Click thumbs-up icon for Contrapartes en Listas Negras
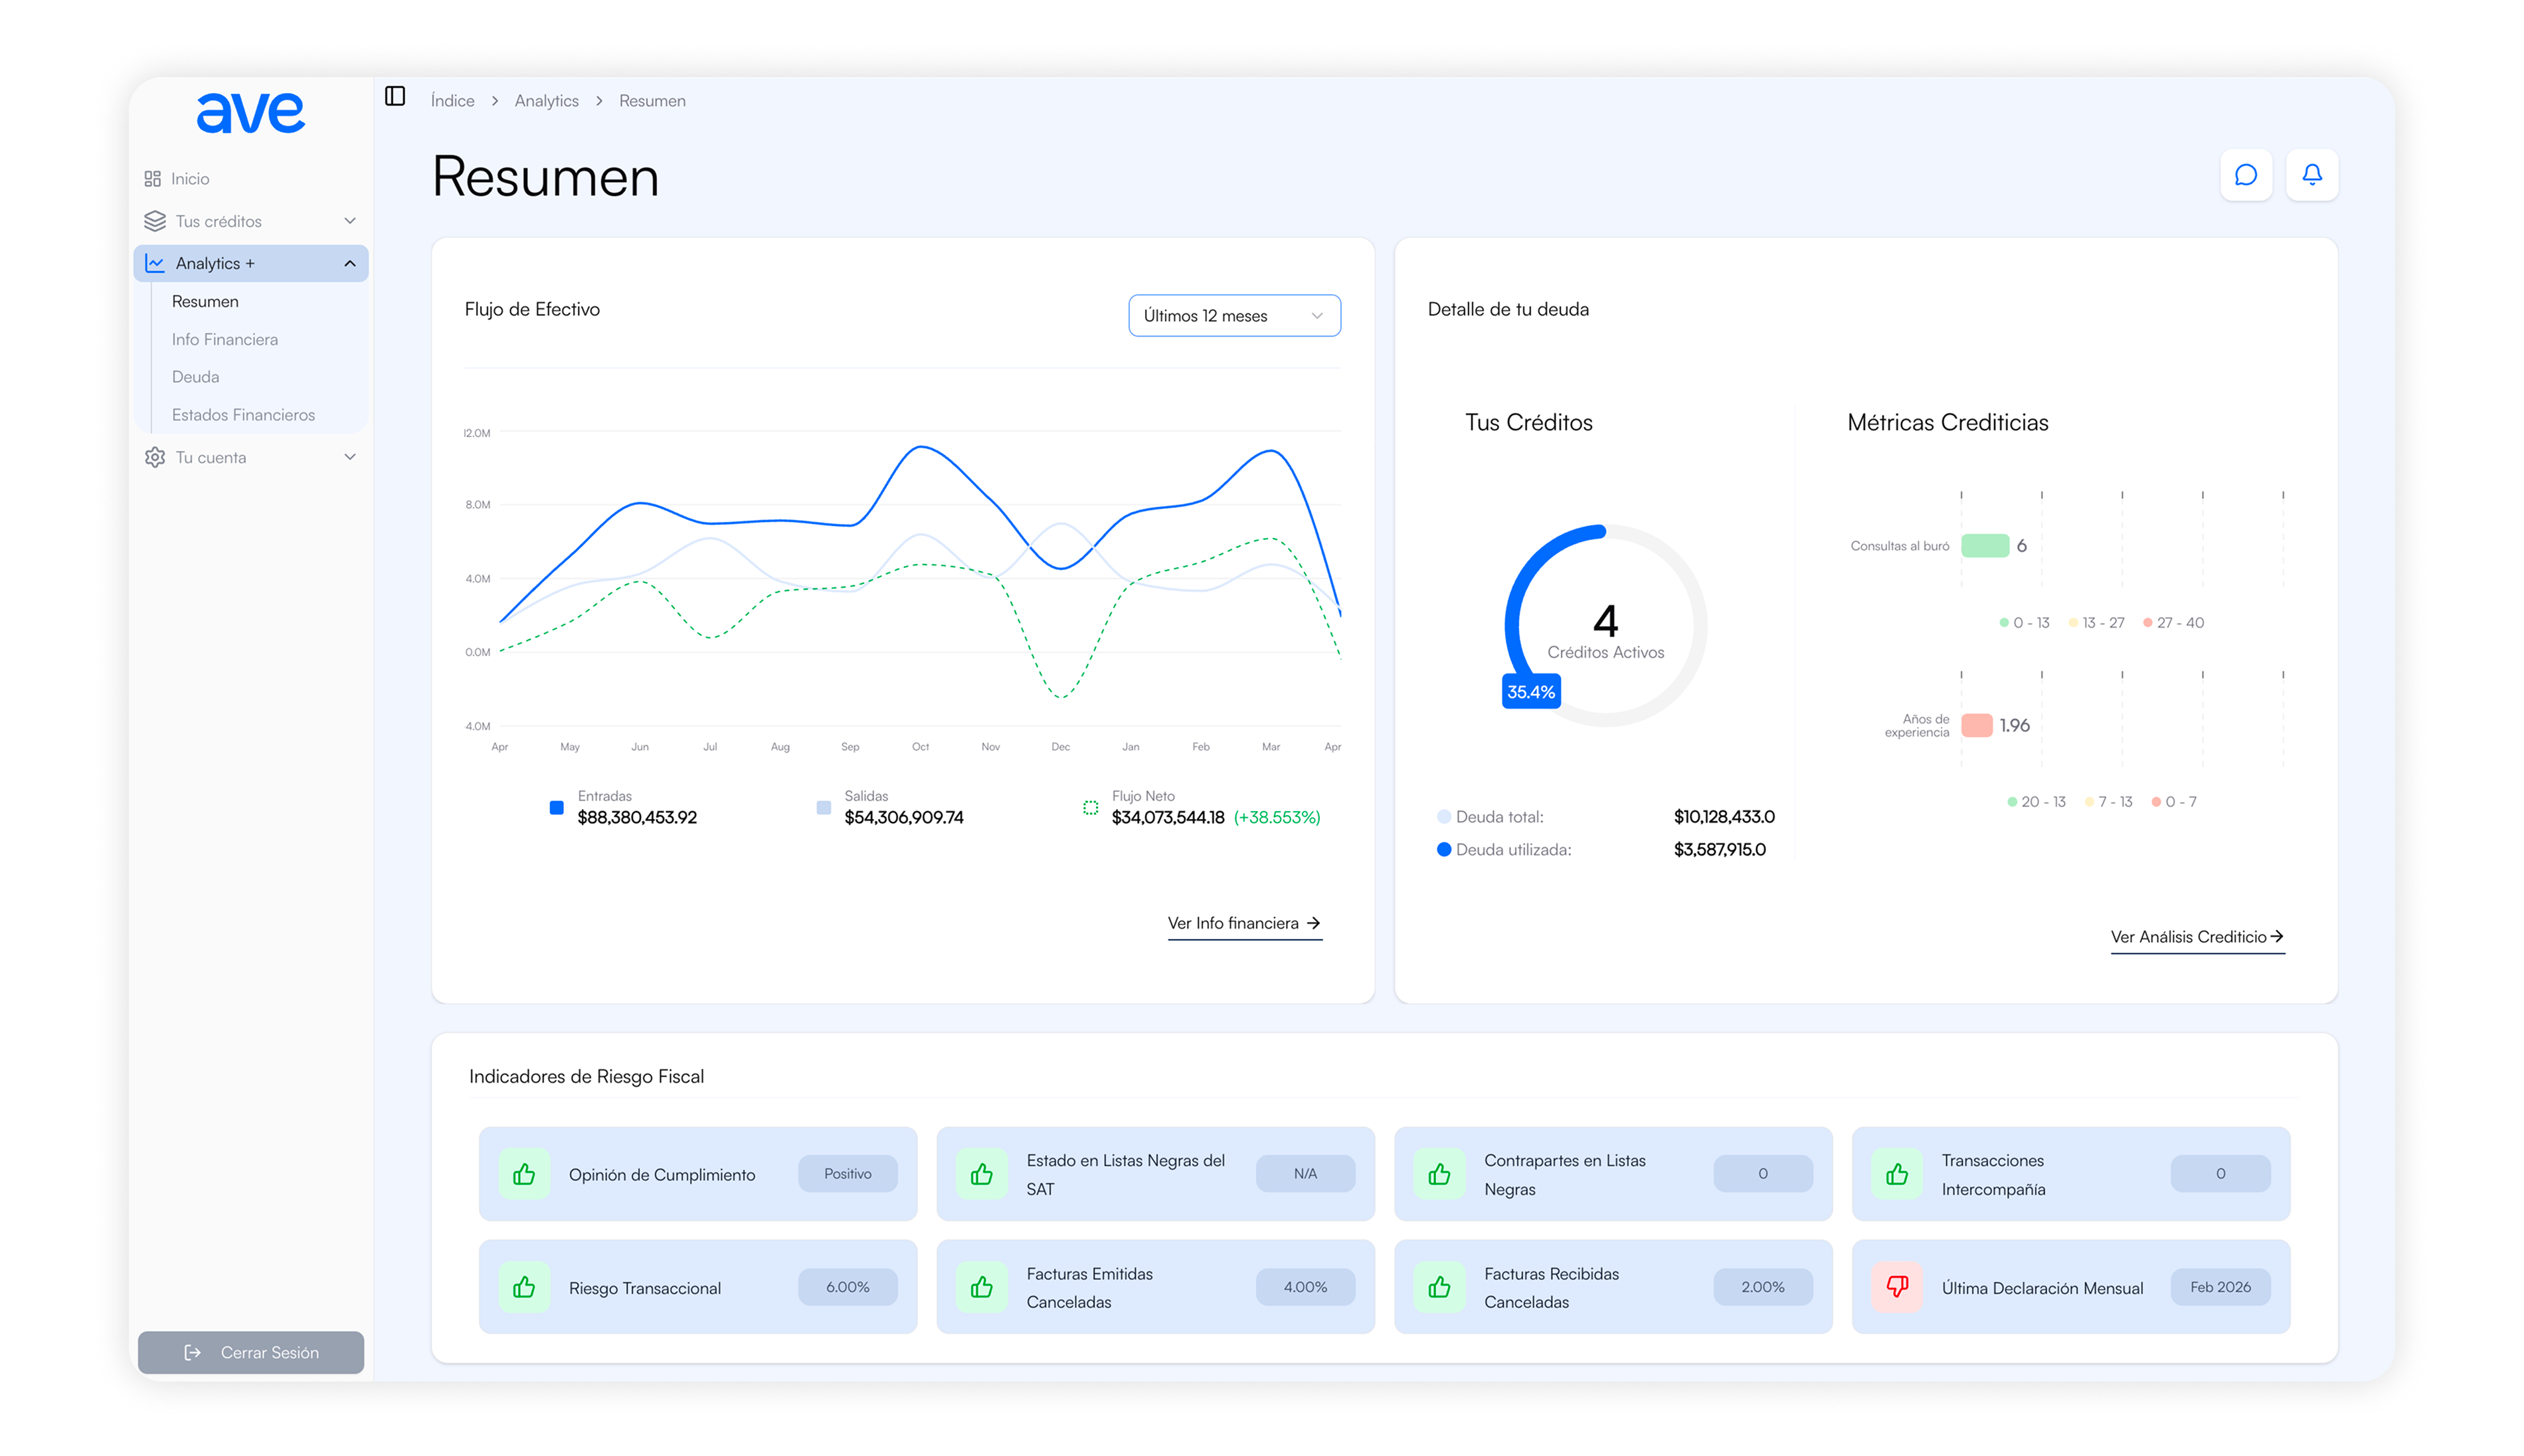The height and width of the screenshot is (1456, 2524). tap(1439, 1174)
